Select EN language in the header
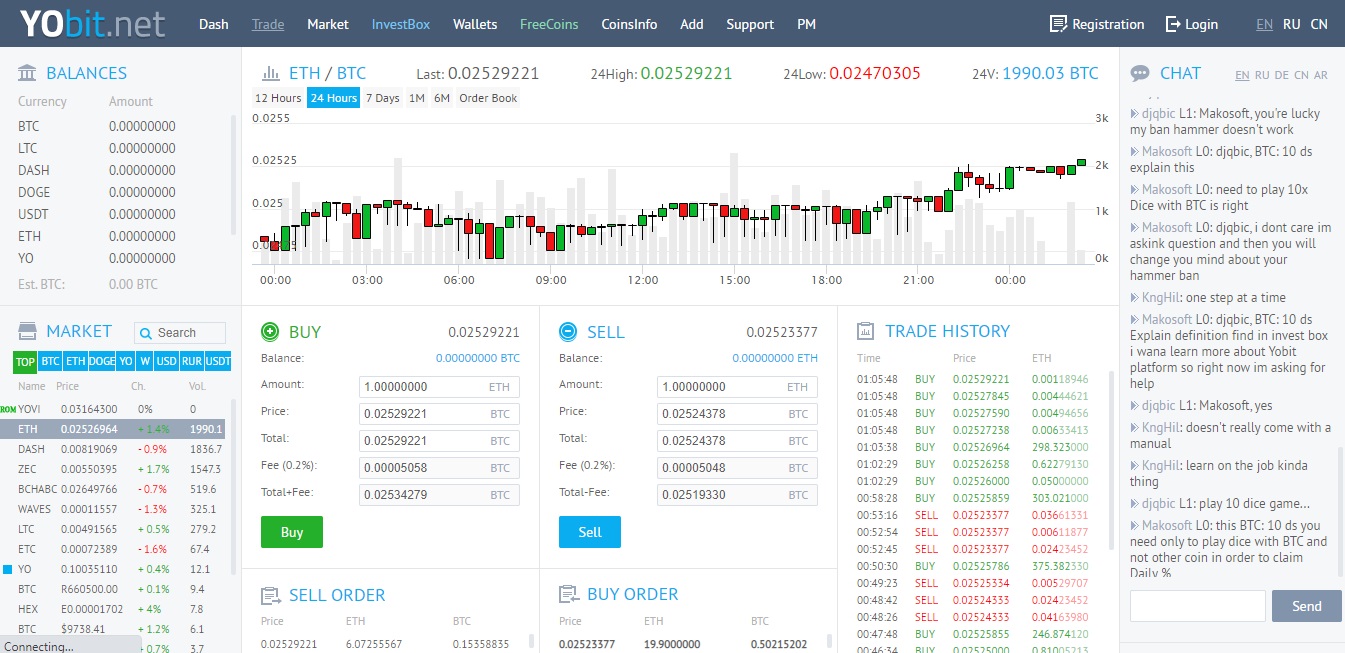Viewport: 1345px width, 653px height. 1264,24
